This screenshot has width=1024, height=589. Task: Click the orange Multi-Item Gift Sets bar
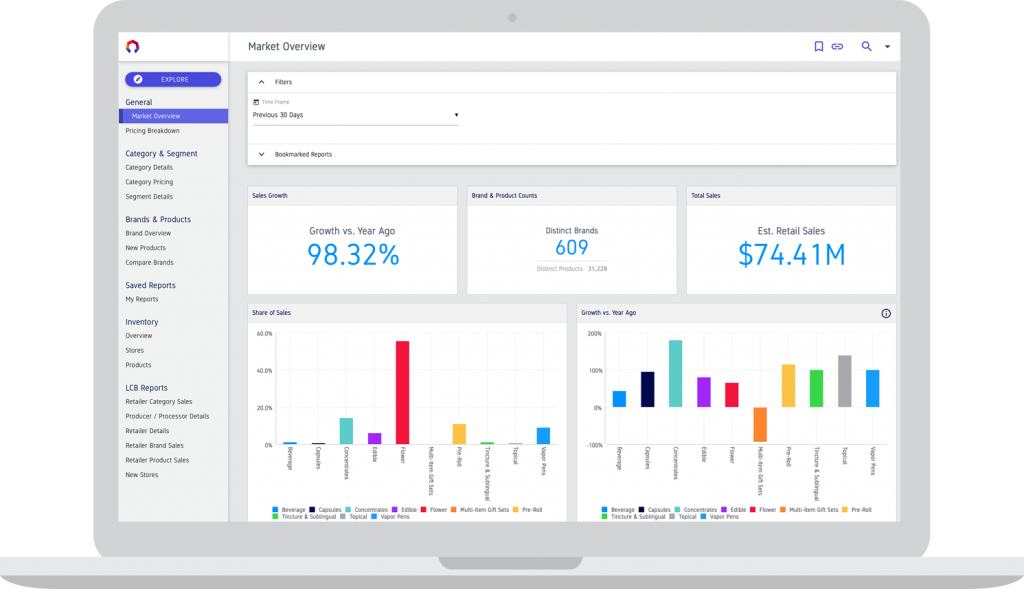tap(760, 424)
